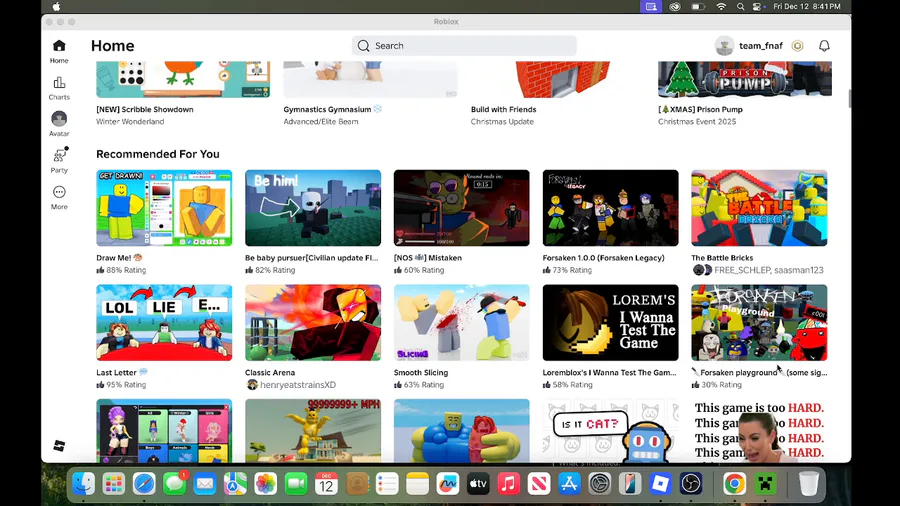Open Classic Arena game thumbnail
Screen dimensions: 900x506
(313, 322)
